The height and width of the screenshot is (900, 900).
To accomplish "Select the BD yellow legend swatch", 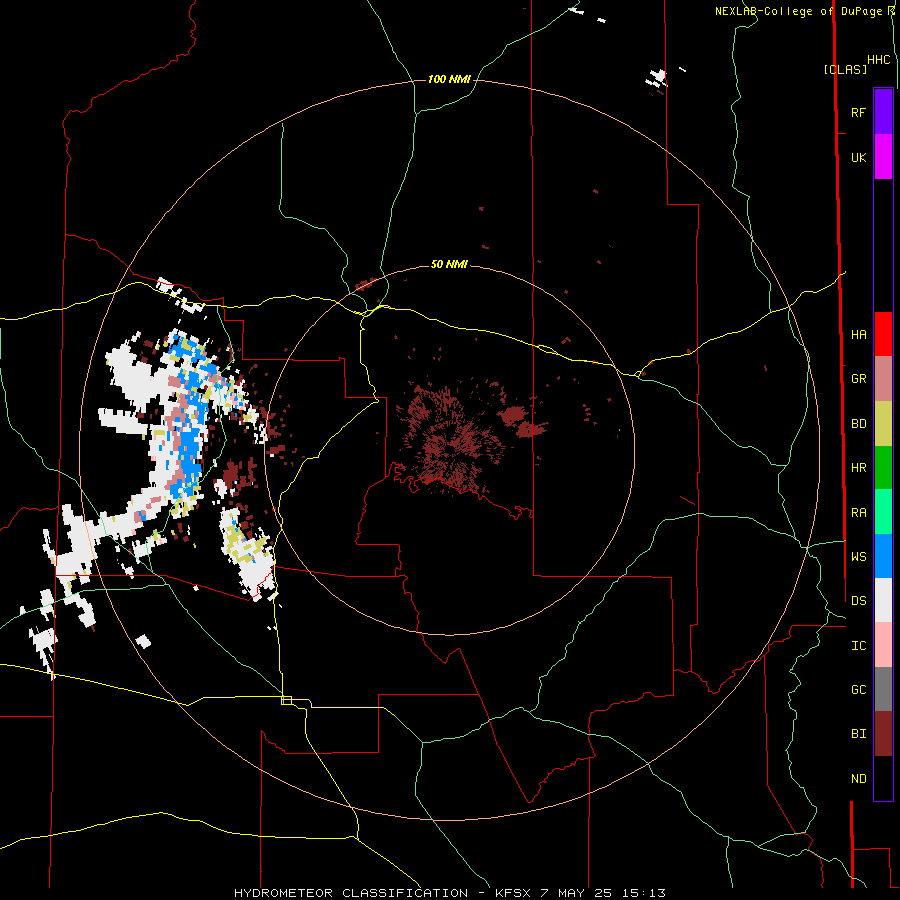I will pos(883,424).
